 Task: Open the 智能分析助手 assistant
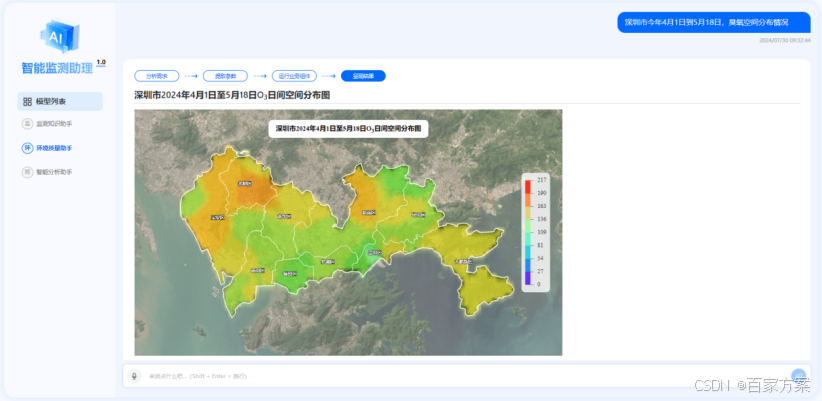click(x=54, y=172)
